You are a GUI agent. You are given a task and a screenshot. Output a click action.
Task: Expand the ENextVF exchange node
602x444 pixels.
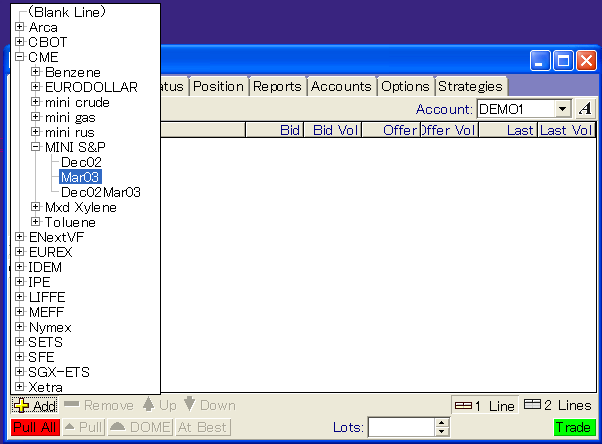click(x=20, y=237)
